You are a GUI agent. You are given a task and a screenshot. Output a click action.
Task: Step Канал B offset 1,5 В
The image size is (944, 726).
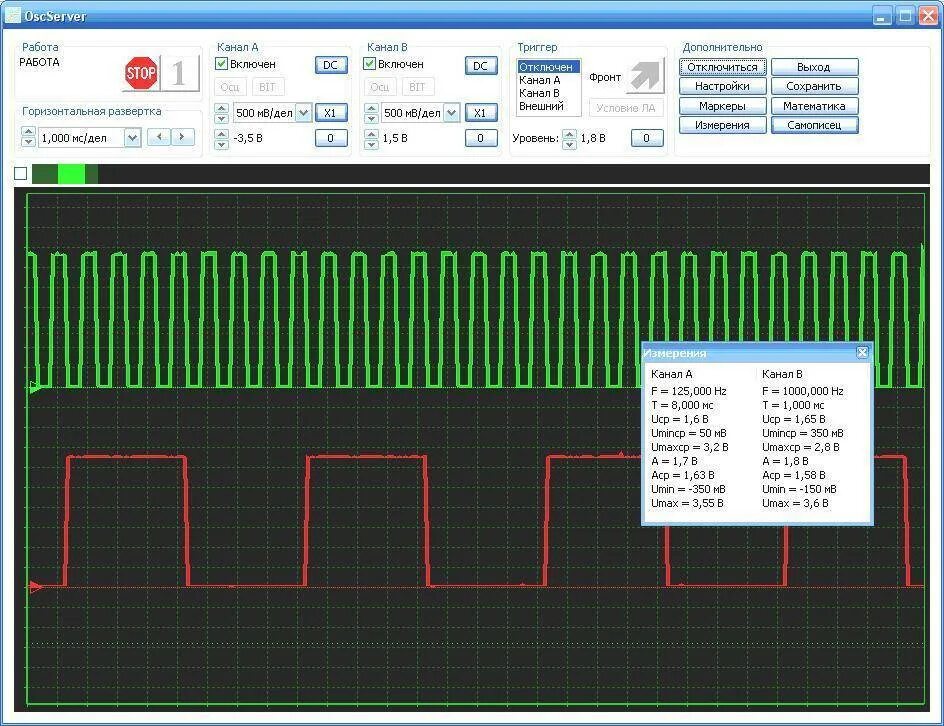click(371, 138)
